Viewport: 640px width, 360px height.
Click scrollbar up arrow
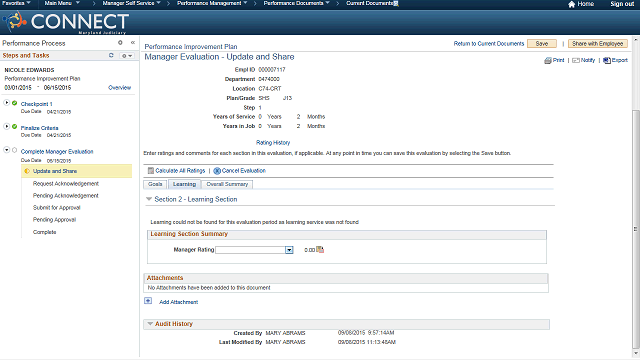coord(636,40)
